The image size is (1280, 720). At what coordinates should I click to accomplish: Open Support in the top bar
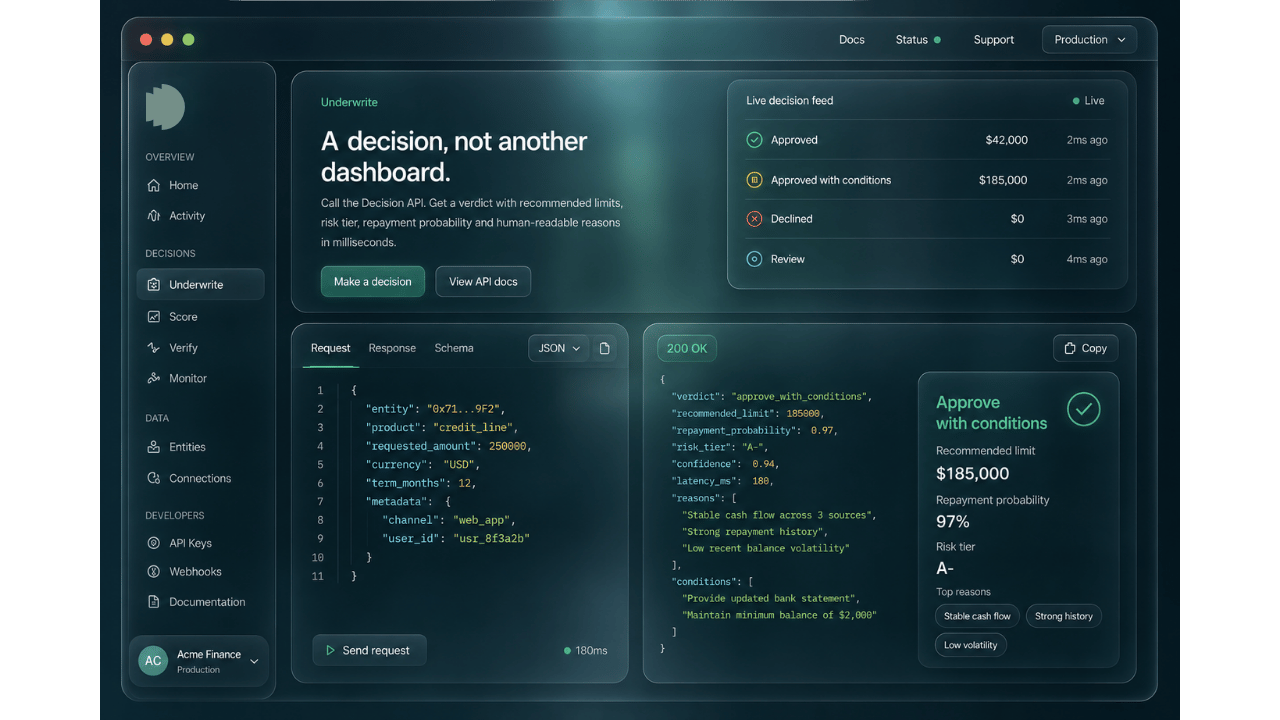(994, 40)
